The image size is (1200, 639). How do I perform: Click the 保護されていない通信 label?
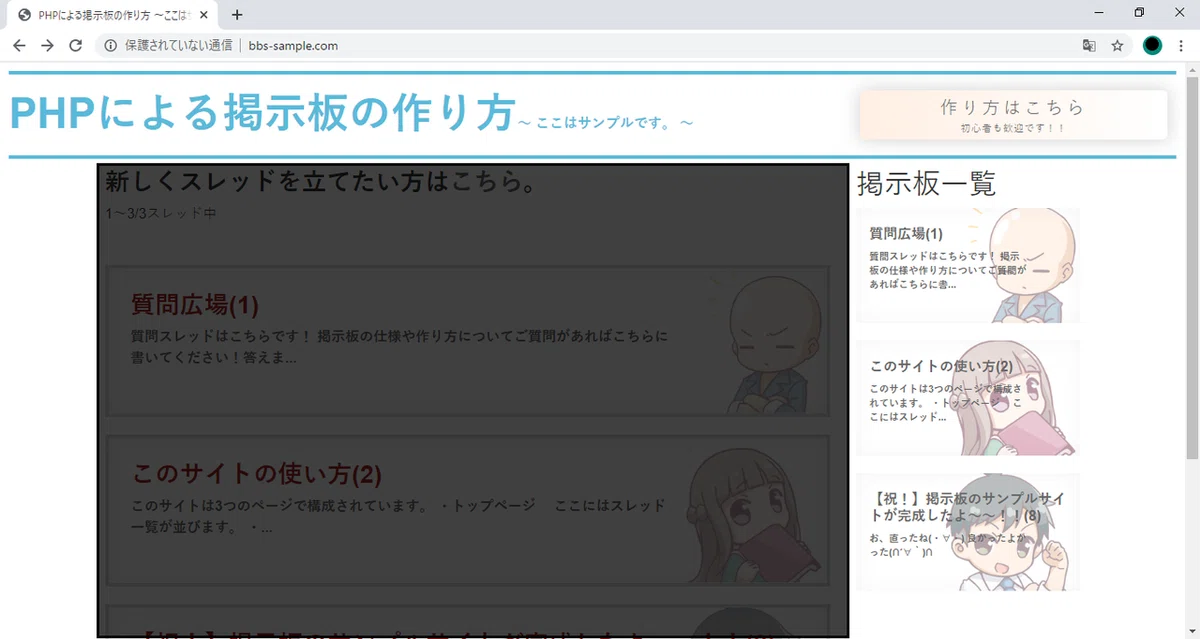[178, 45]
